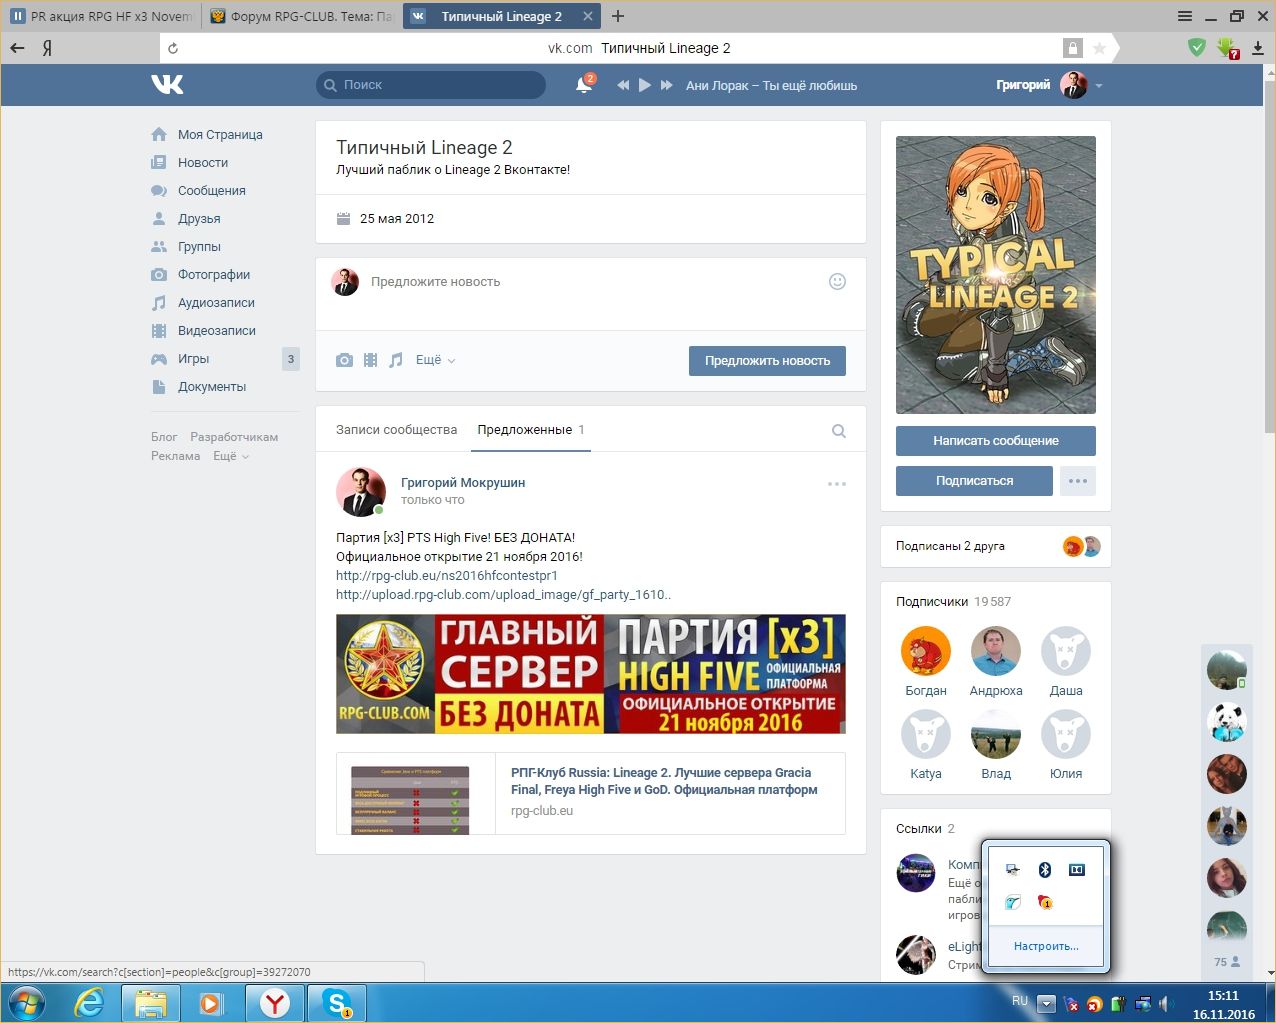Expand the sidebar footer Ещё menu
Viewport: 1276px width, 1023px height.
[230, 456]
